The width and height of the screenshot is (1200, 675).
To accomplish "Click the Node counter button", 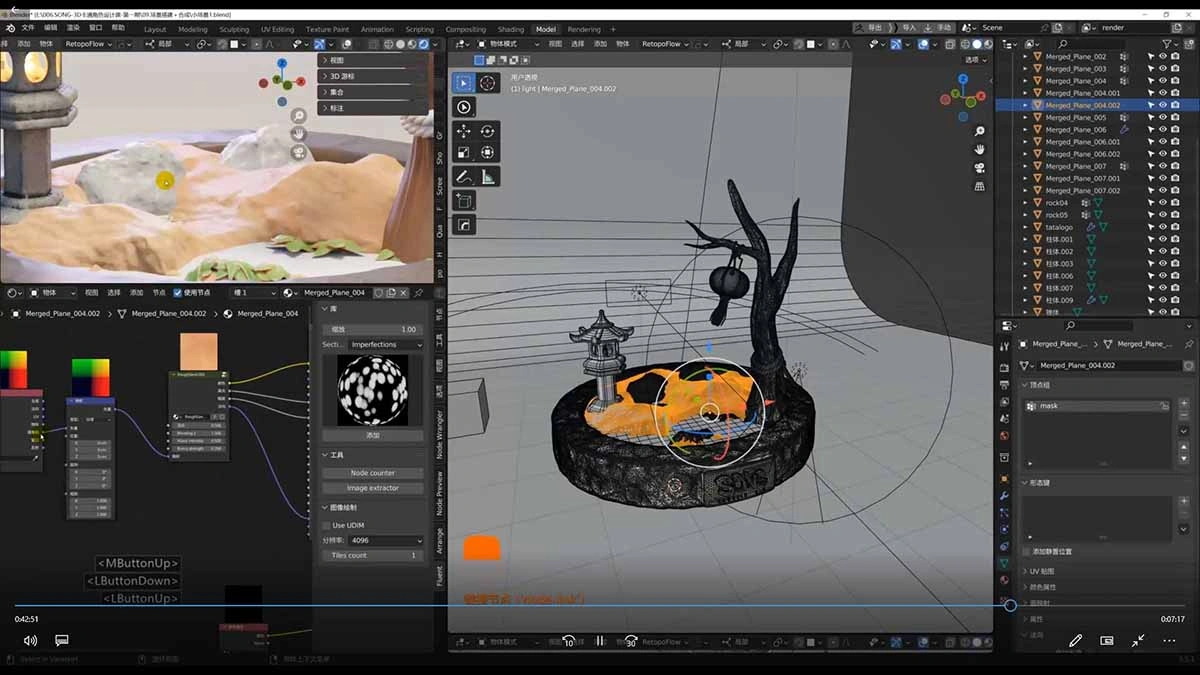I will [x=371, y=472].
